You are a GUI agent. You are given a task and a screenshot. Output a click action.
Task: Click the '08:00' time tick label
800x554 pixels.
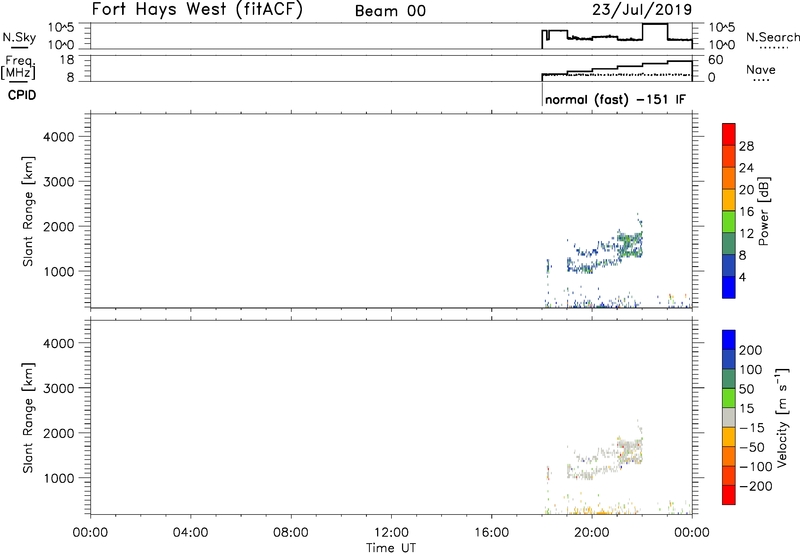[290, 533]
